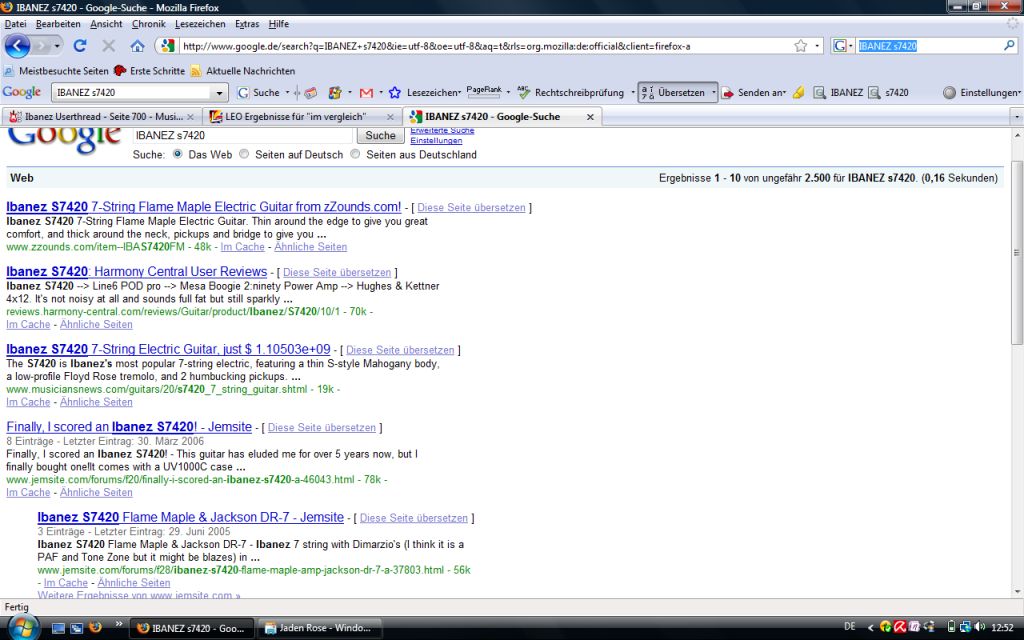Select the Seiten auf Deutsch radio button
Viewport: 1024px width, 640px height.
(244, 155)
